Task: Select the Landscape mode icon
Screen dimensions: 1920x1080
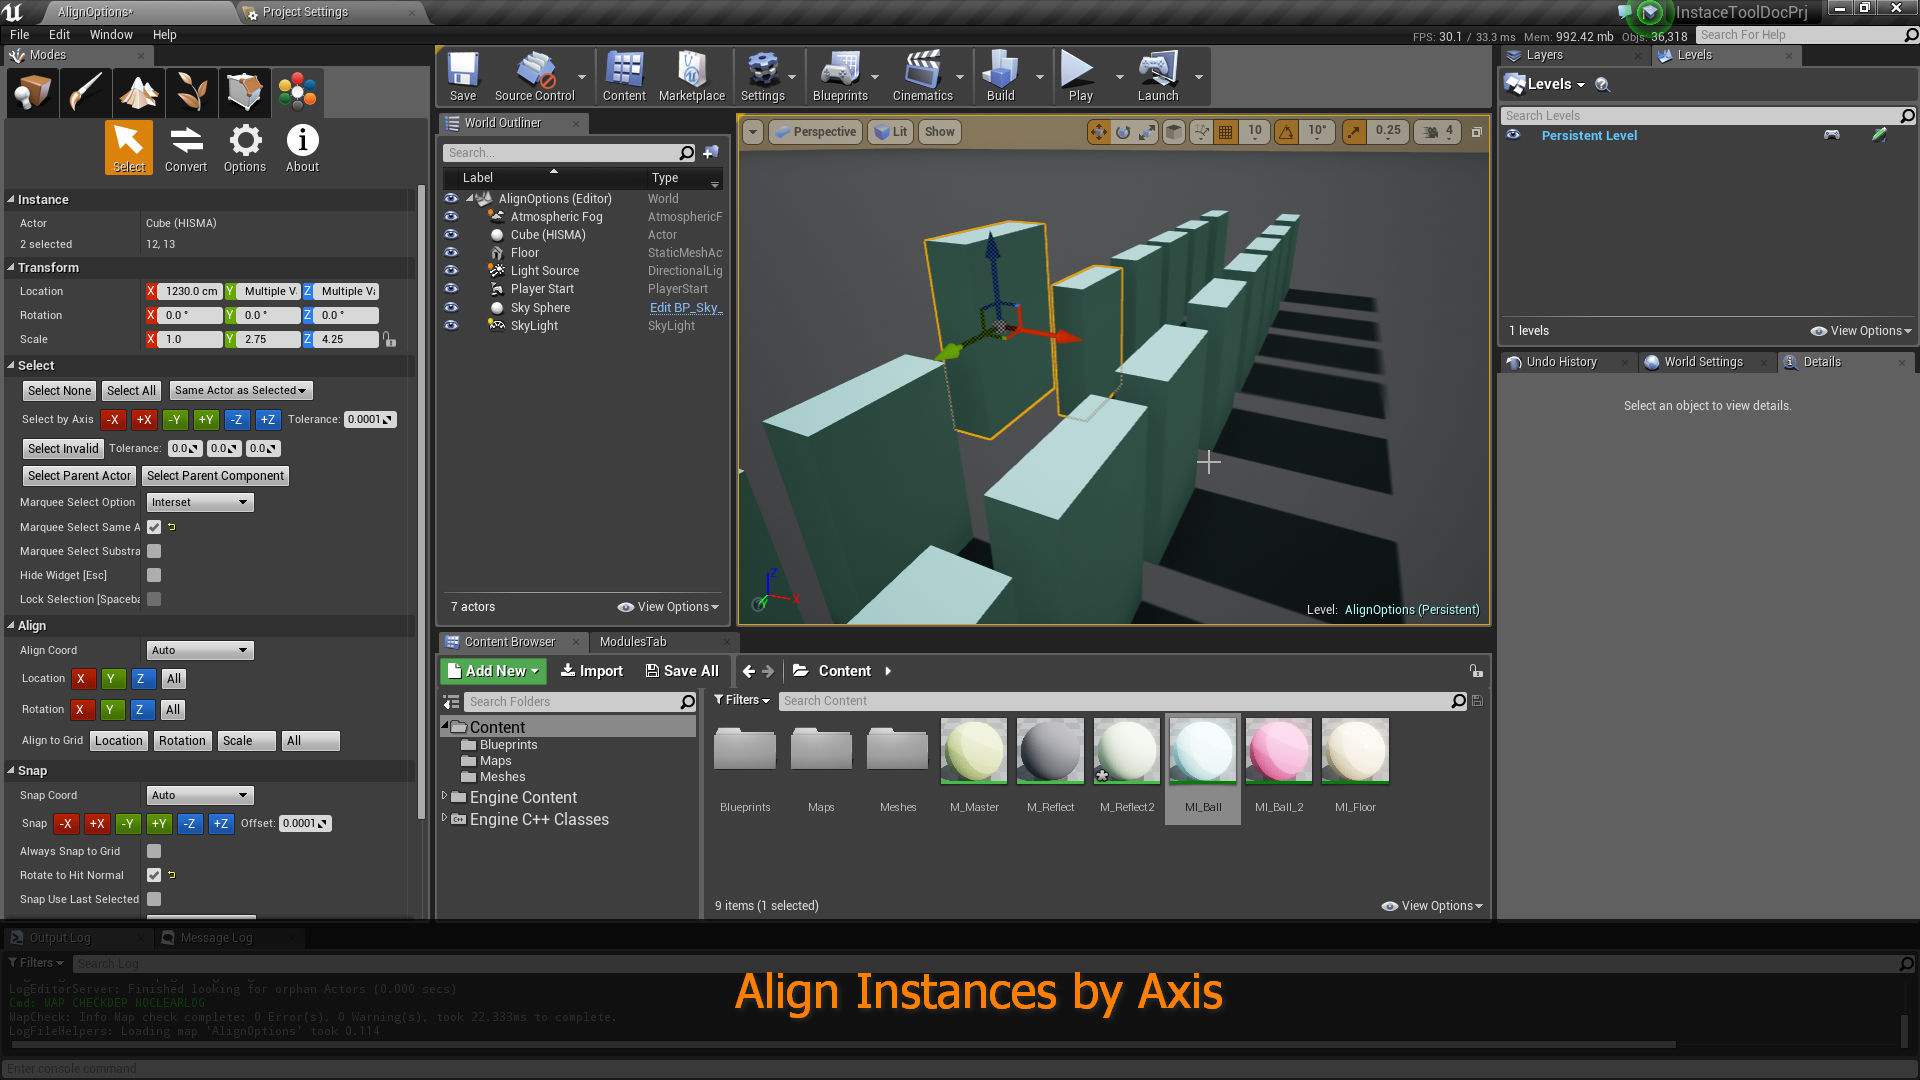Action: pyautogui.click(x=138, y=92)
